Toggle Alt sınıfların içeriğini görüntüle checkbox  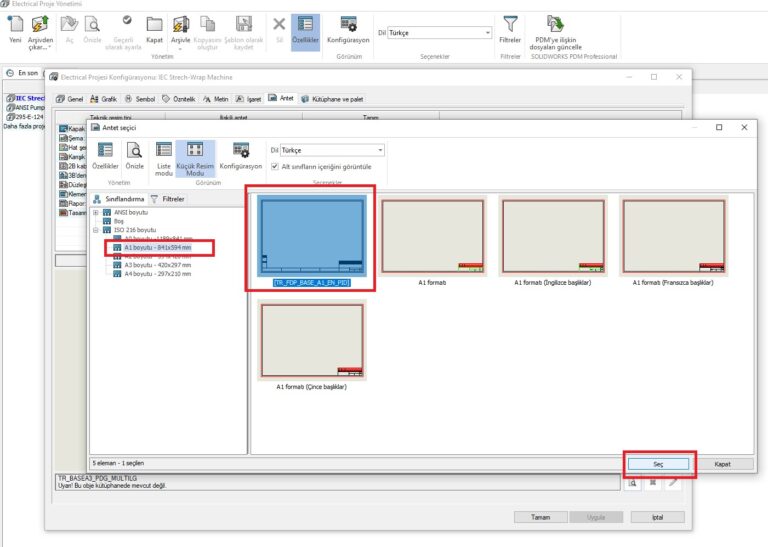coord(275,166)
